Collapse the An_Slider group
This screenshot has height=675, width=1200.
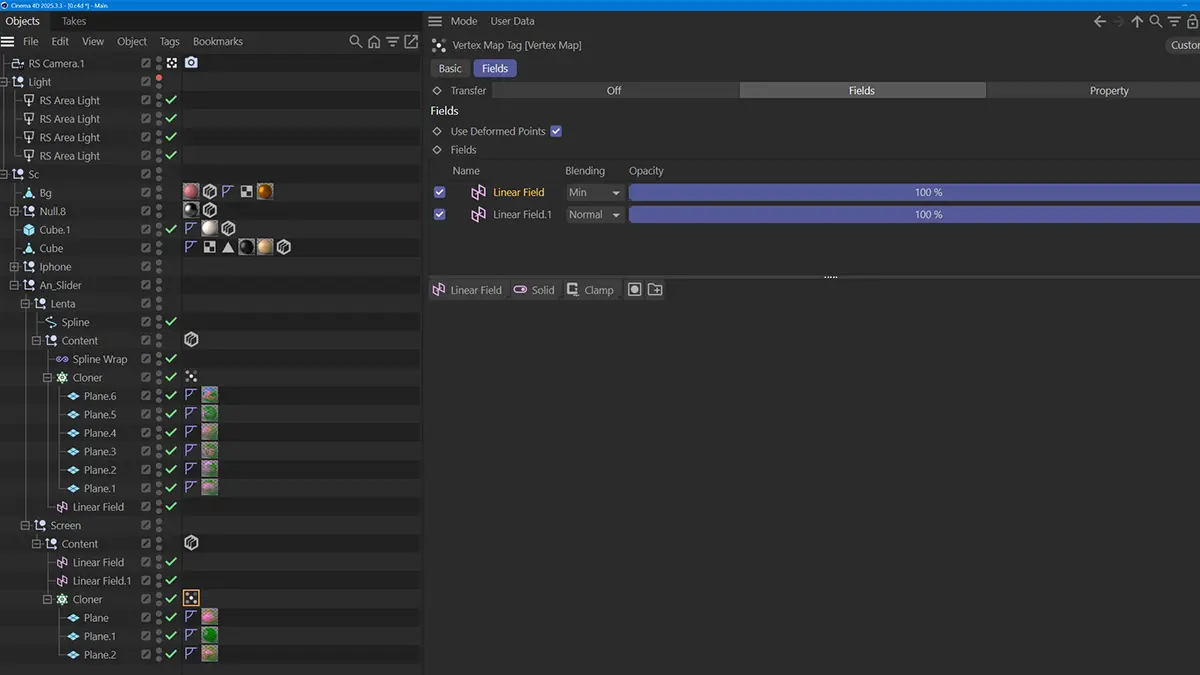[15, 285]
